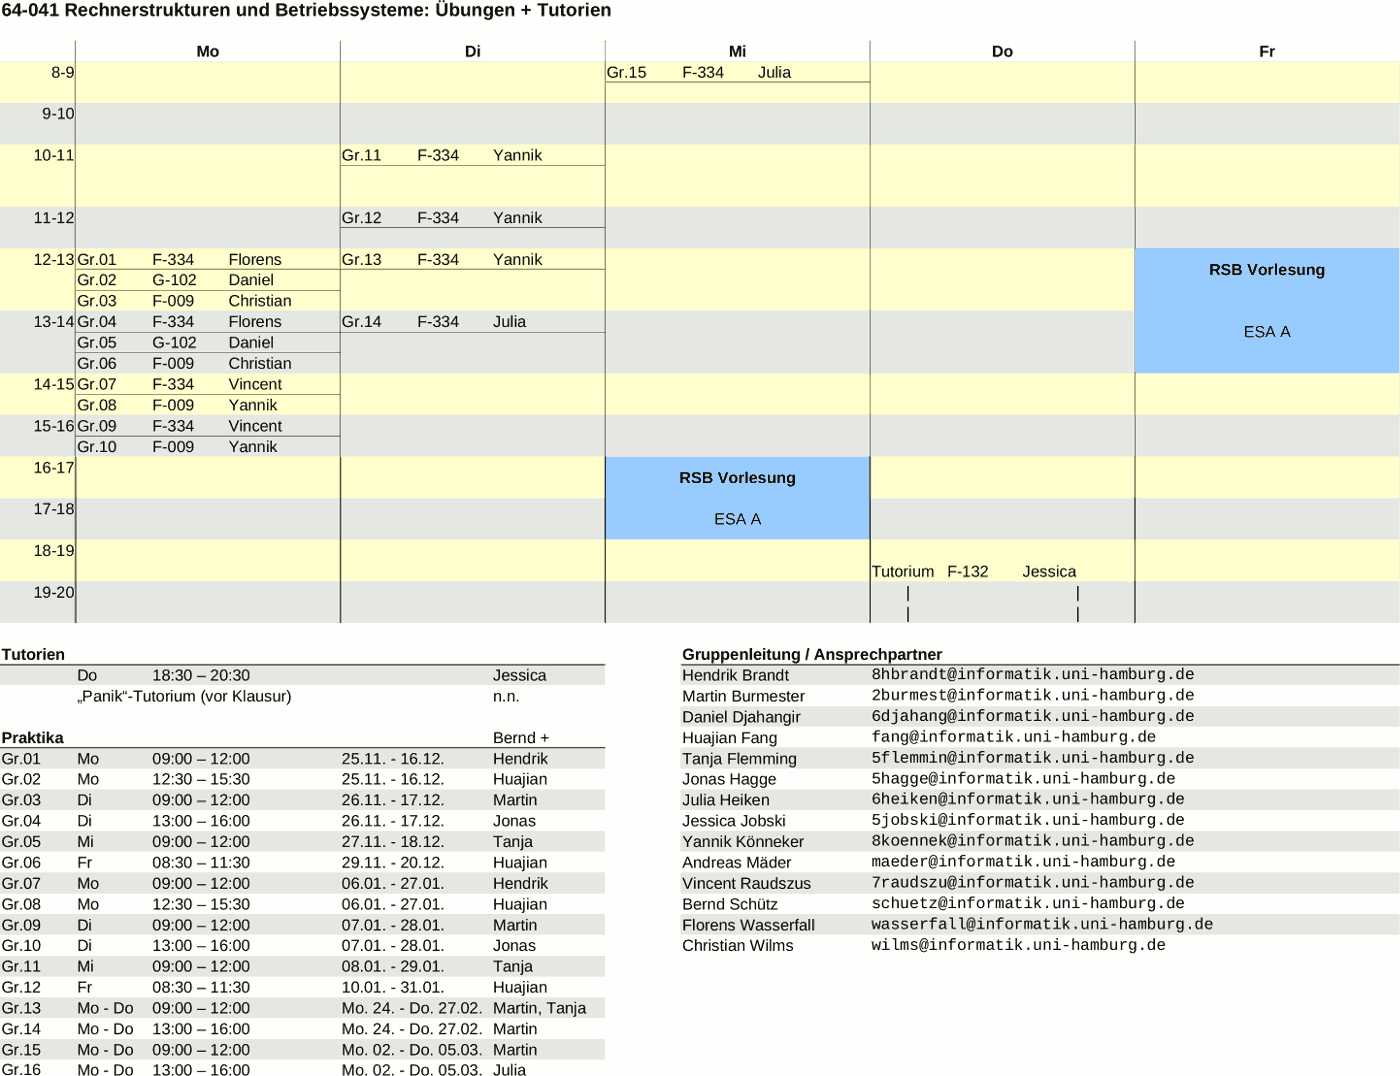The width and height of the screenshot is (1400, 1076).
Task: Click the email 6djahang@informatik.uni-hamburg.de
Action: (x=1033, y=716)
